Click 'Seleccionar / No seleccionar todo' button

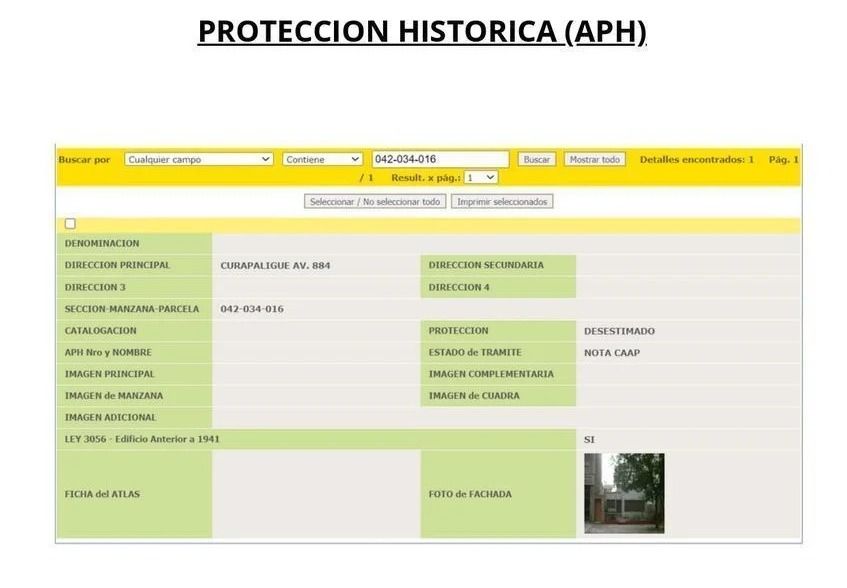[375, 201]
